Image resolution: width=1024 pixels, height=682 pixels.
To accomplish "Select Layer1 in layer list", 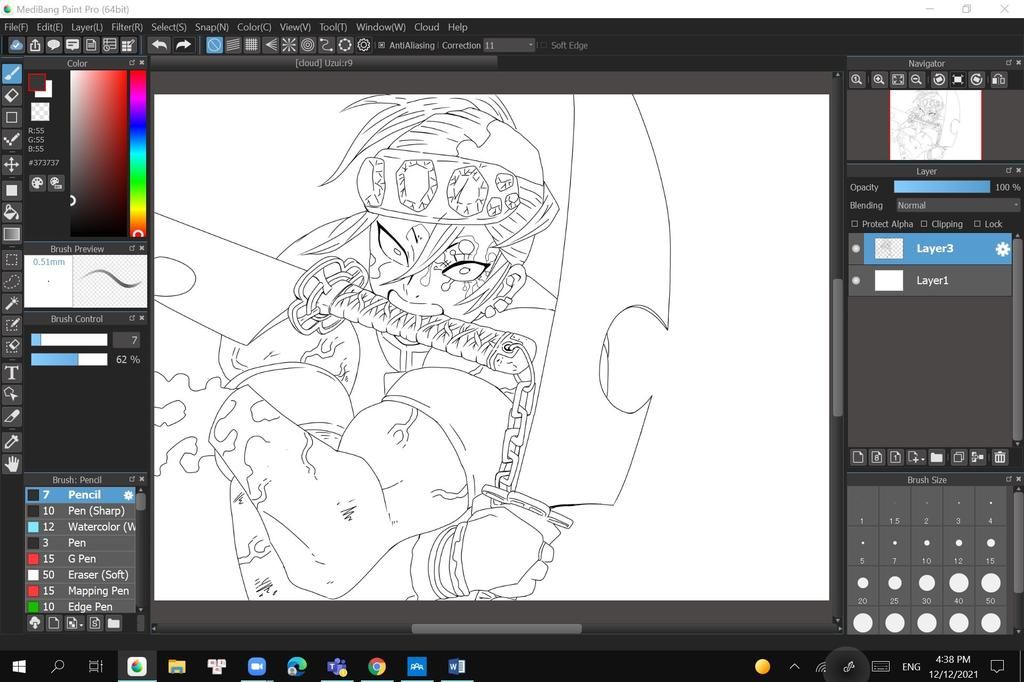I will (930, 280).
